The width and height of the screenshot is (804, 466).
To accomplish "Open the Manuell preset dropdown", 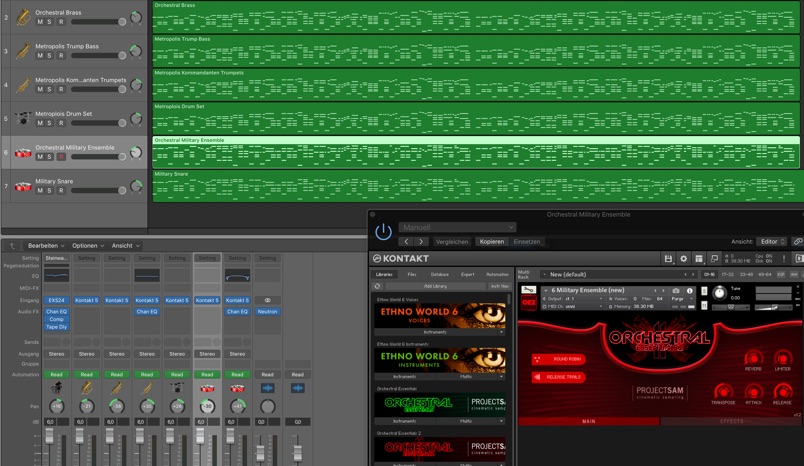I will click(x=457, y=227).
